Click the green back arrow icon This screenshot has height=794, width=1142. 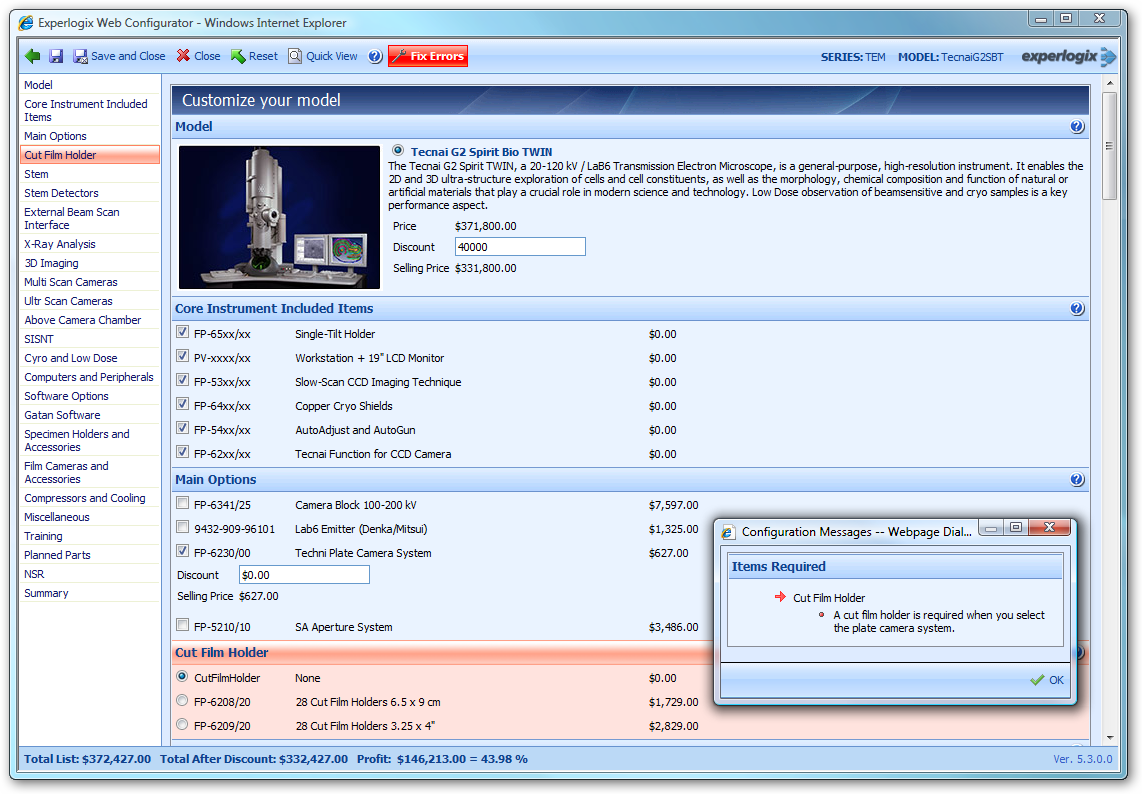point(32,56)
